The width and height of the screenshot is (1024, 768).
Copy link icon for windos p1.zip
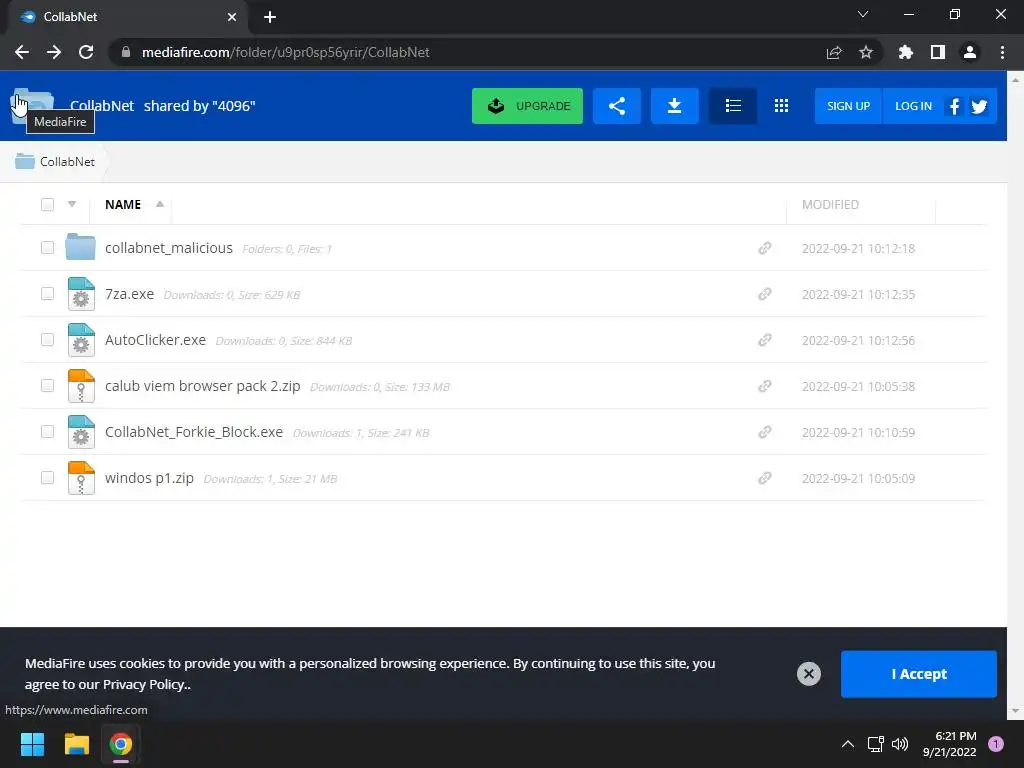765,478
